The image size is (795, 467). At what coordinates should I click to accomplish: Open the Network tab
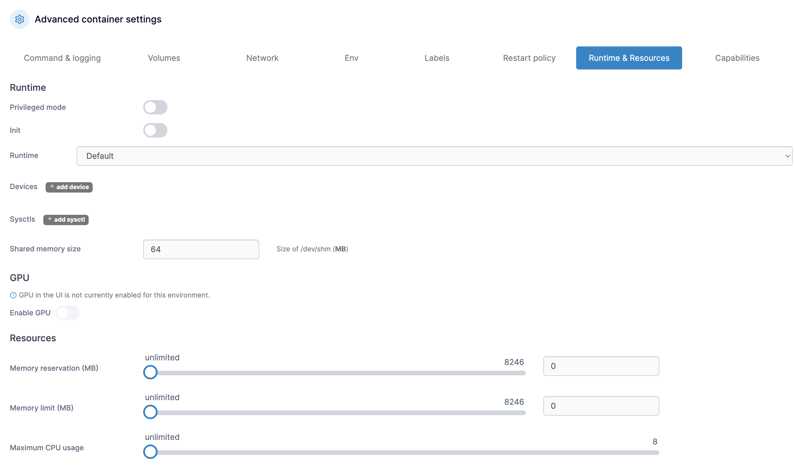coord(262,58)
